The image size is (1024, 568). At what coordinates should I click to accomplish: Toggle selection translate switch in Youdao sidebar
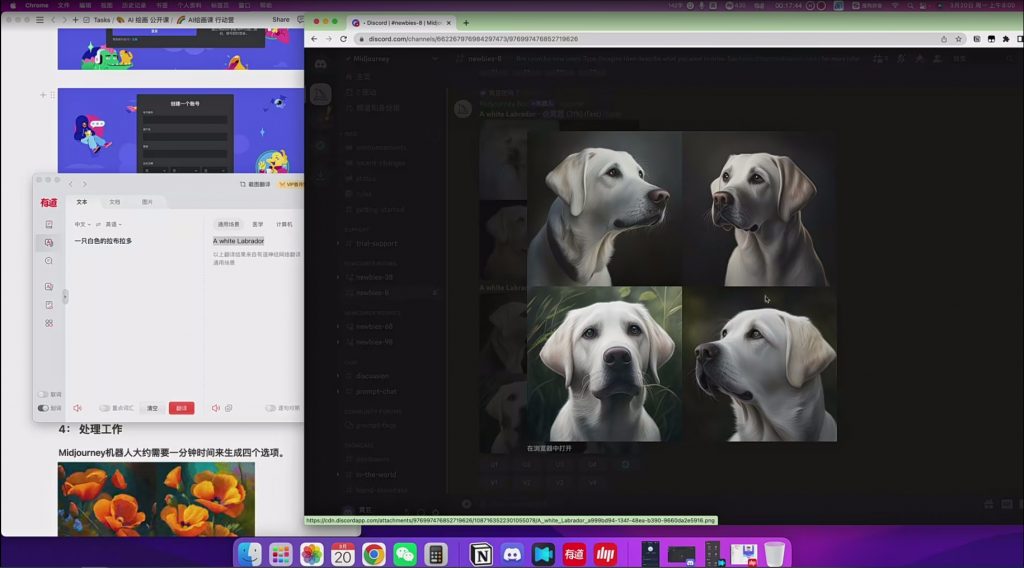[x=43, y=408]
